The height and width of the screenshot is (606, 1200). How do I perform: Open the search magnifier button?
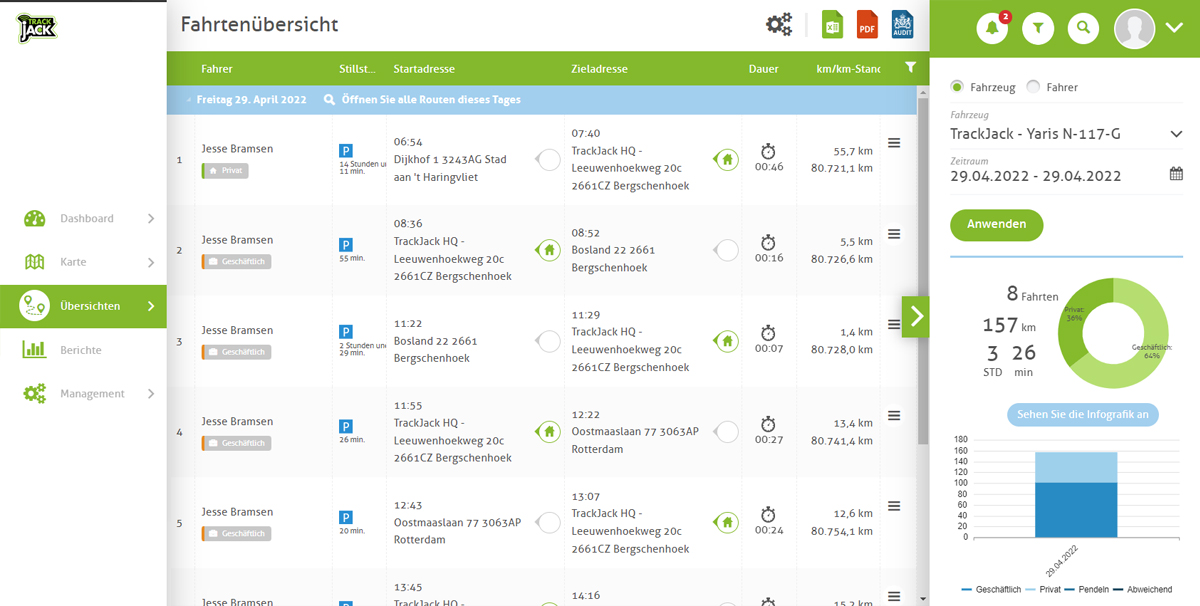(1083, 29)
